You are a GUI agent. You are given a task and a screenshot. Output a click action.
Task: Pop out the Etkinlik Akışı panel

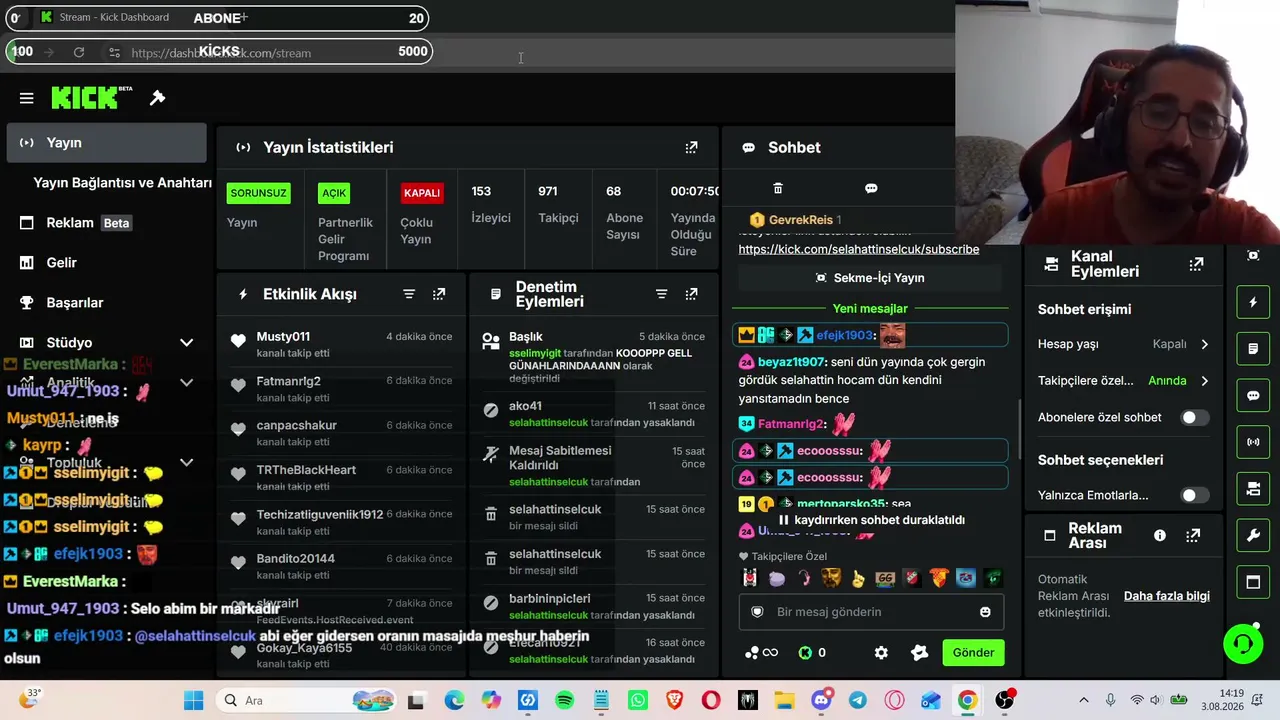pos(439,294)
